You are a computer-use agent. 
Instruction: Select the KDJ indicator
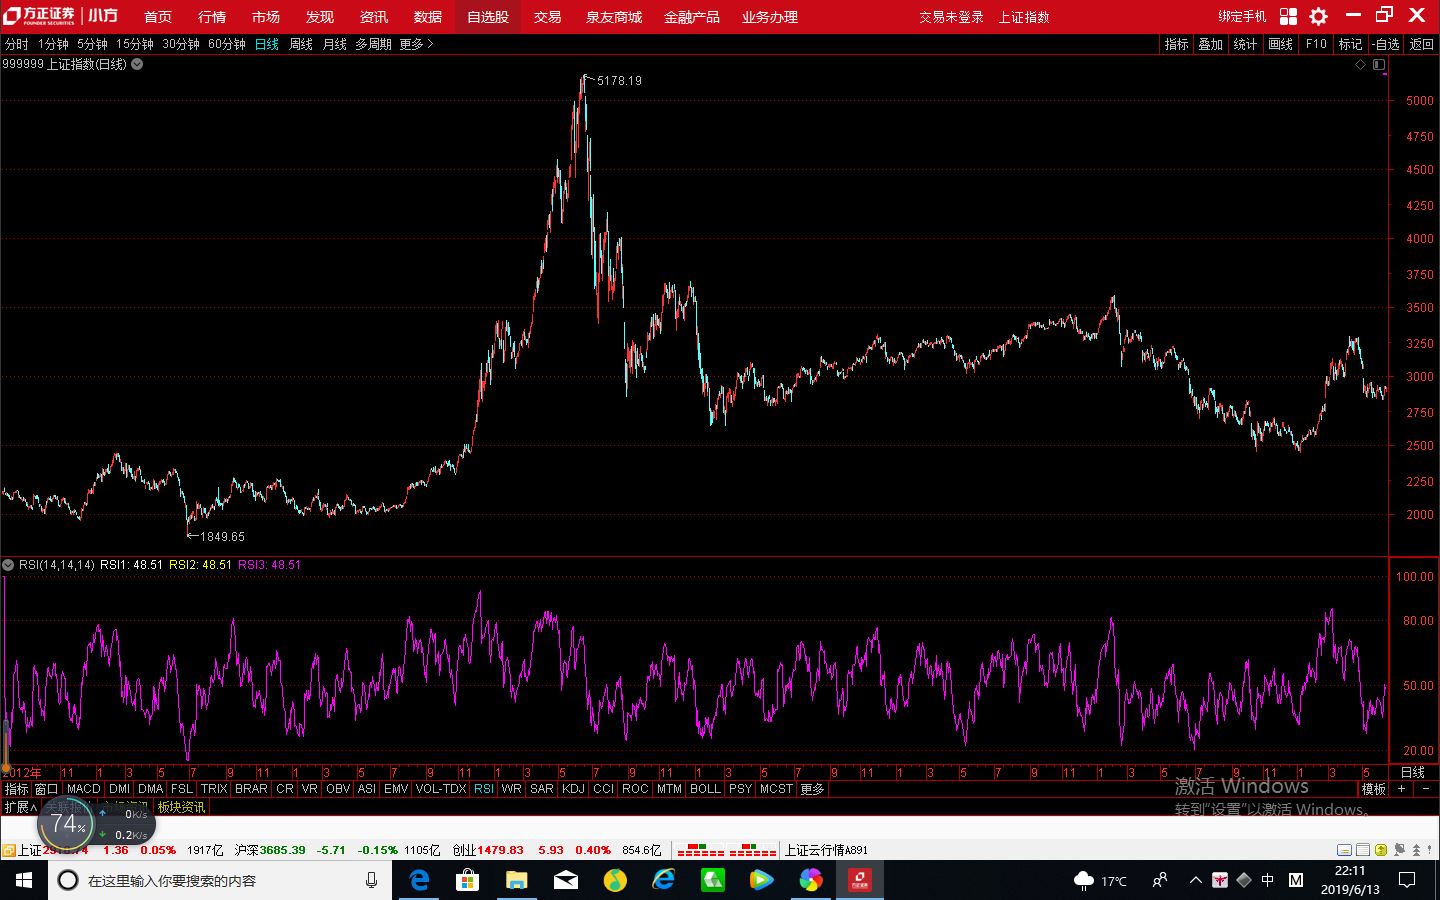coord(573,789)
